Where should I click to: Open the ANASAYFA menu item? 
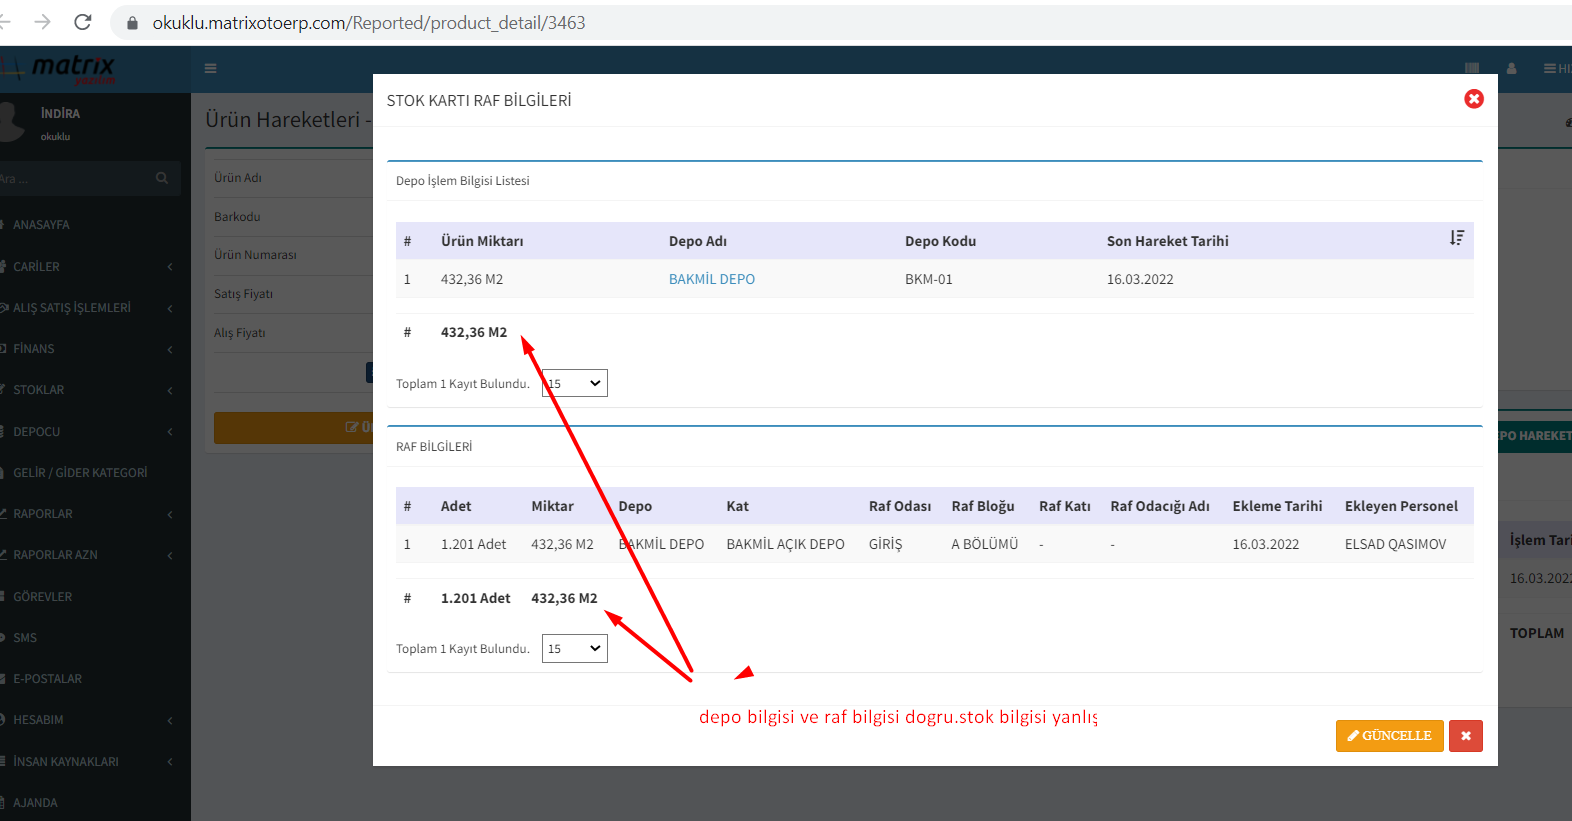(41, 225)
